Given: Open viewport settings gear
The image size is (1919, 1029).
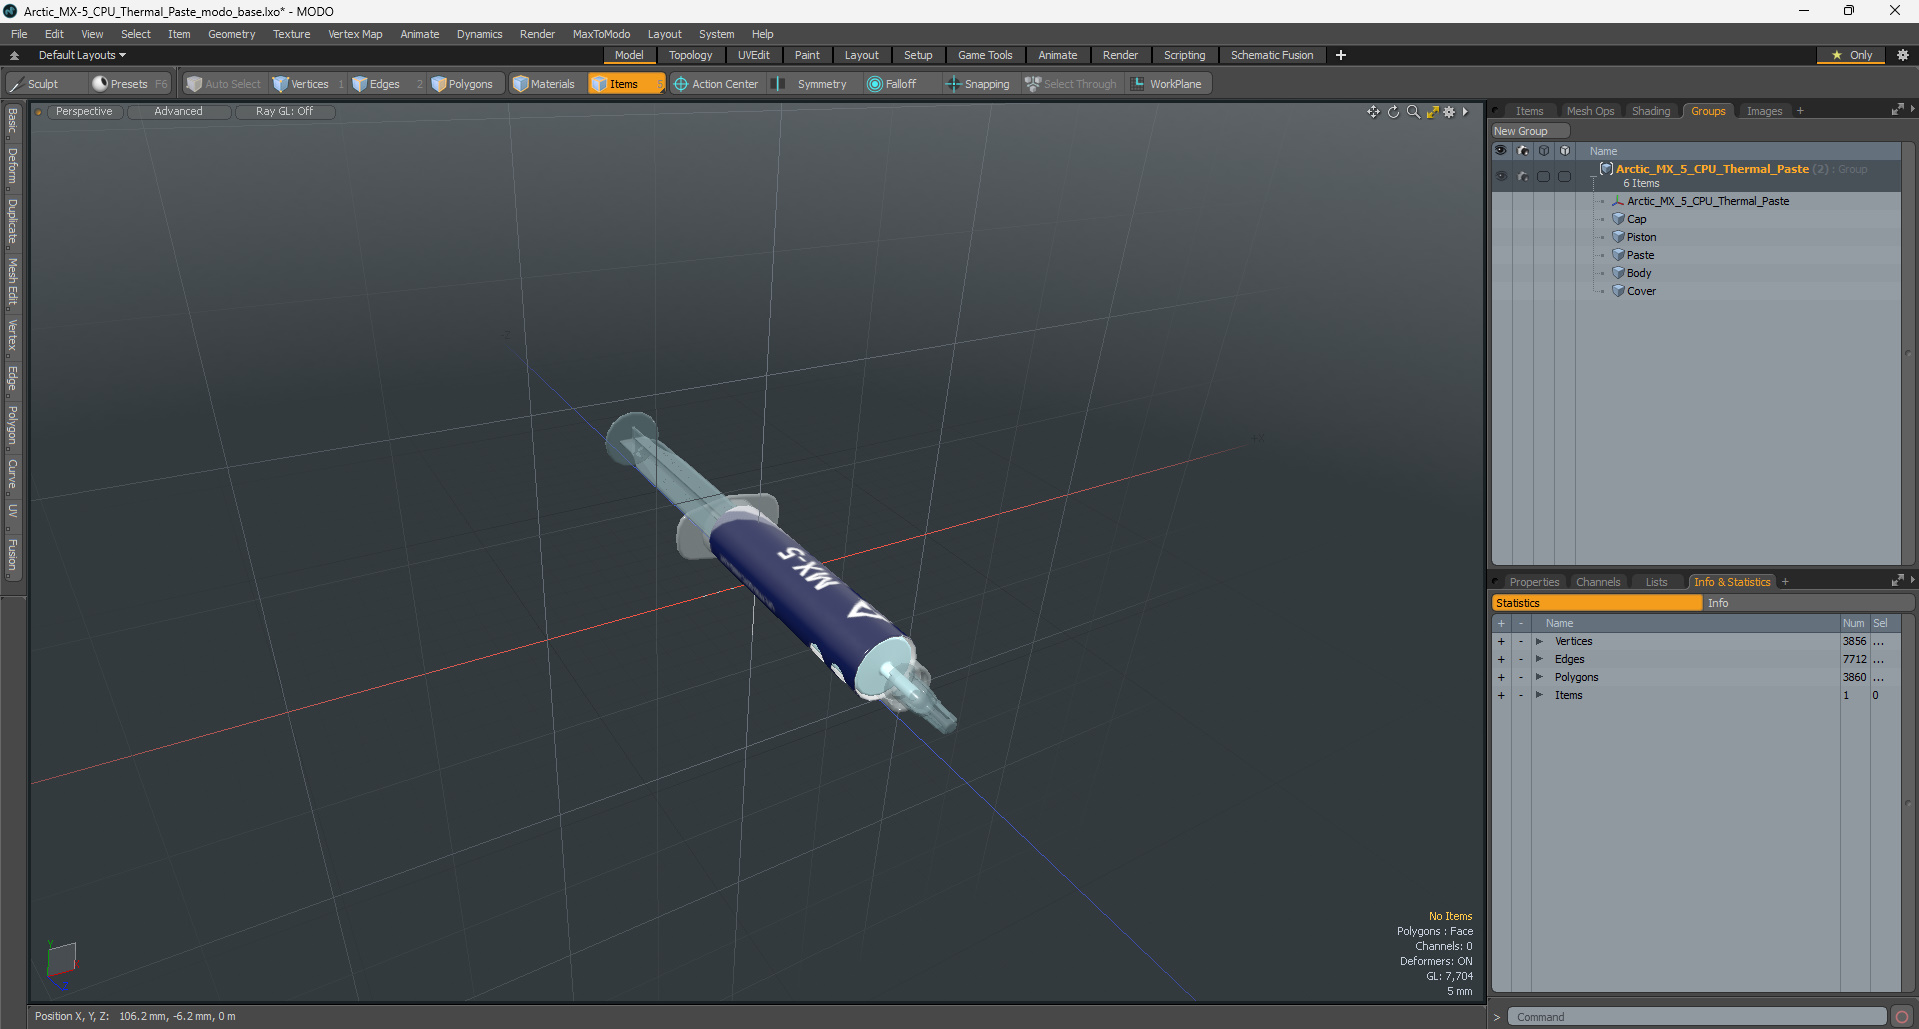Looking at the screenshot, I should 1449,112.
